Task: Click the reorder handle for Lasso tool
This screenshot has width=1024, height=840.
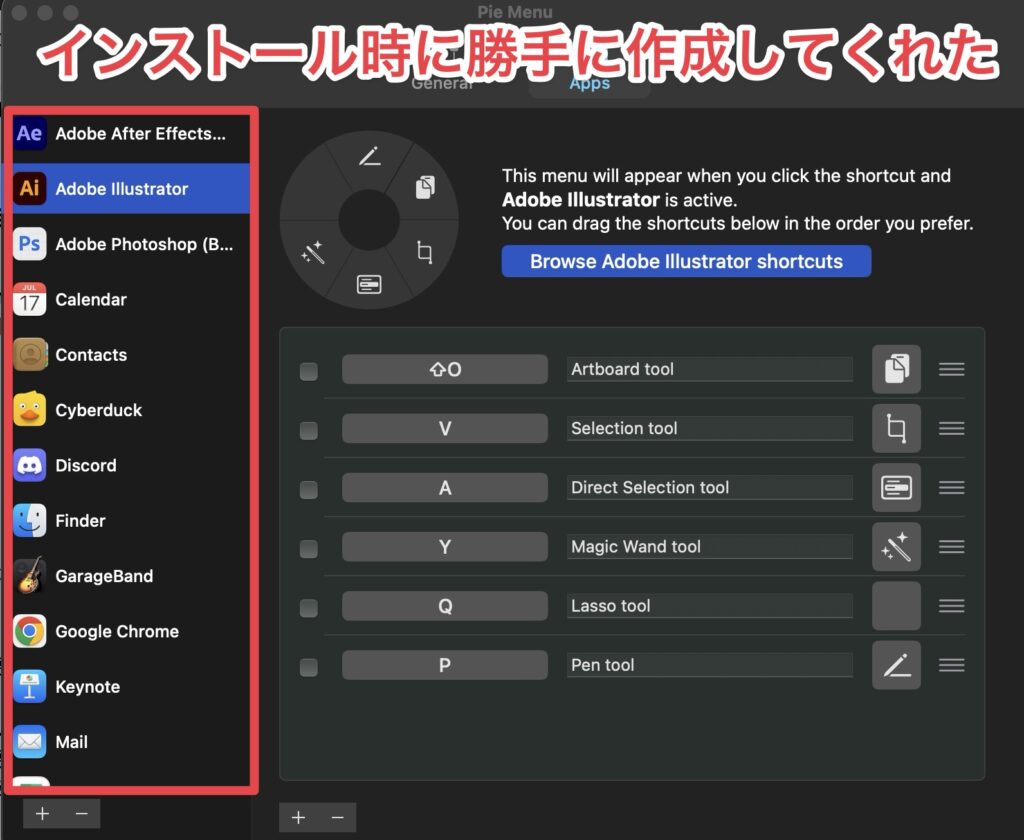Action: pos(952,606)
